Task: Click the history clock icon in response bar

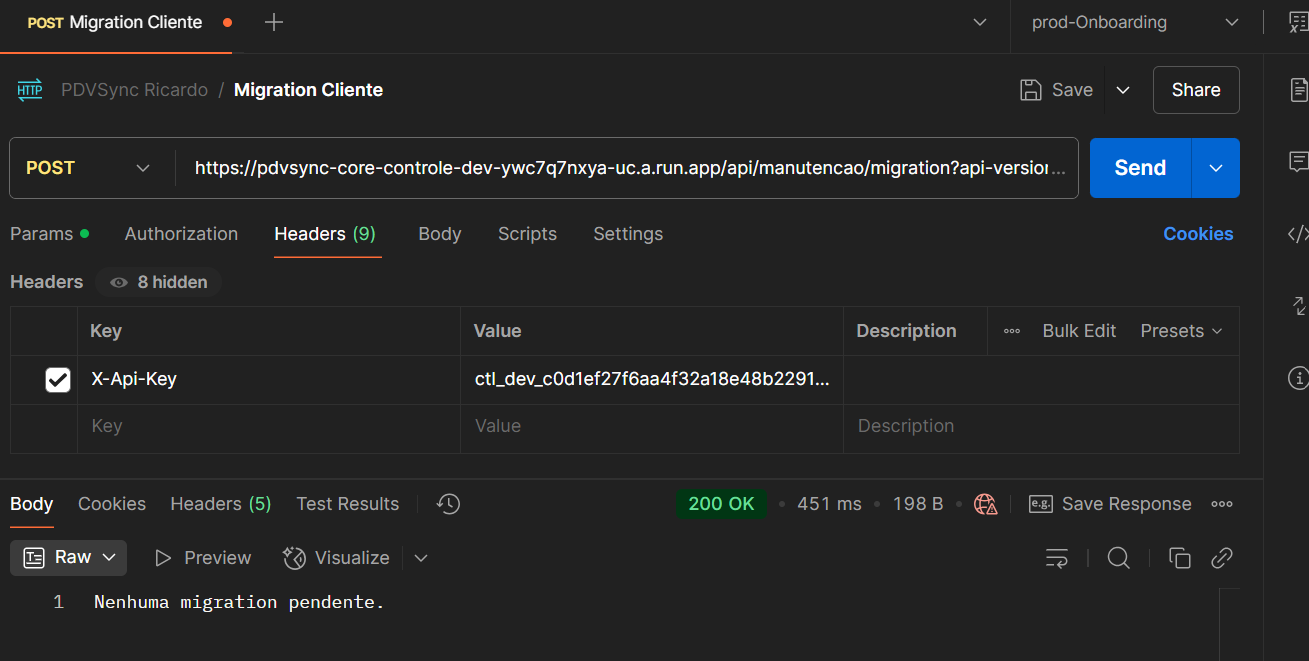Action: (x=449, y=504)
